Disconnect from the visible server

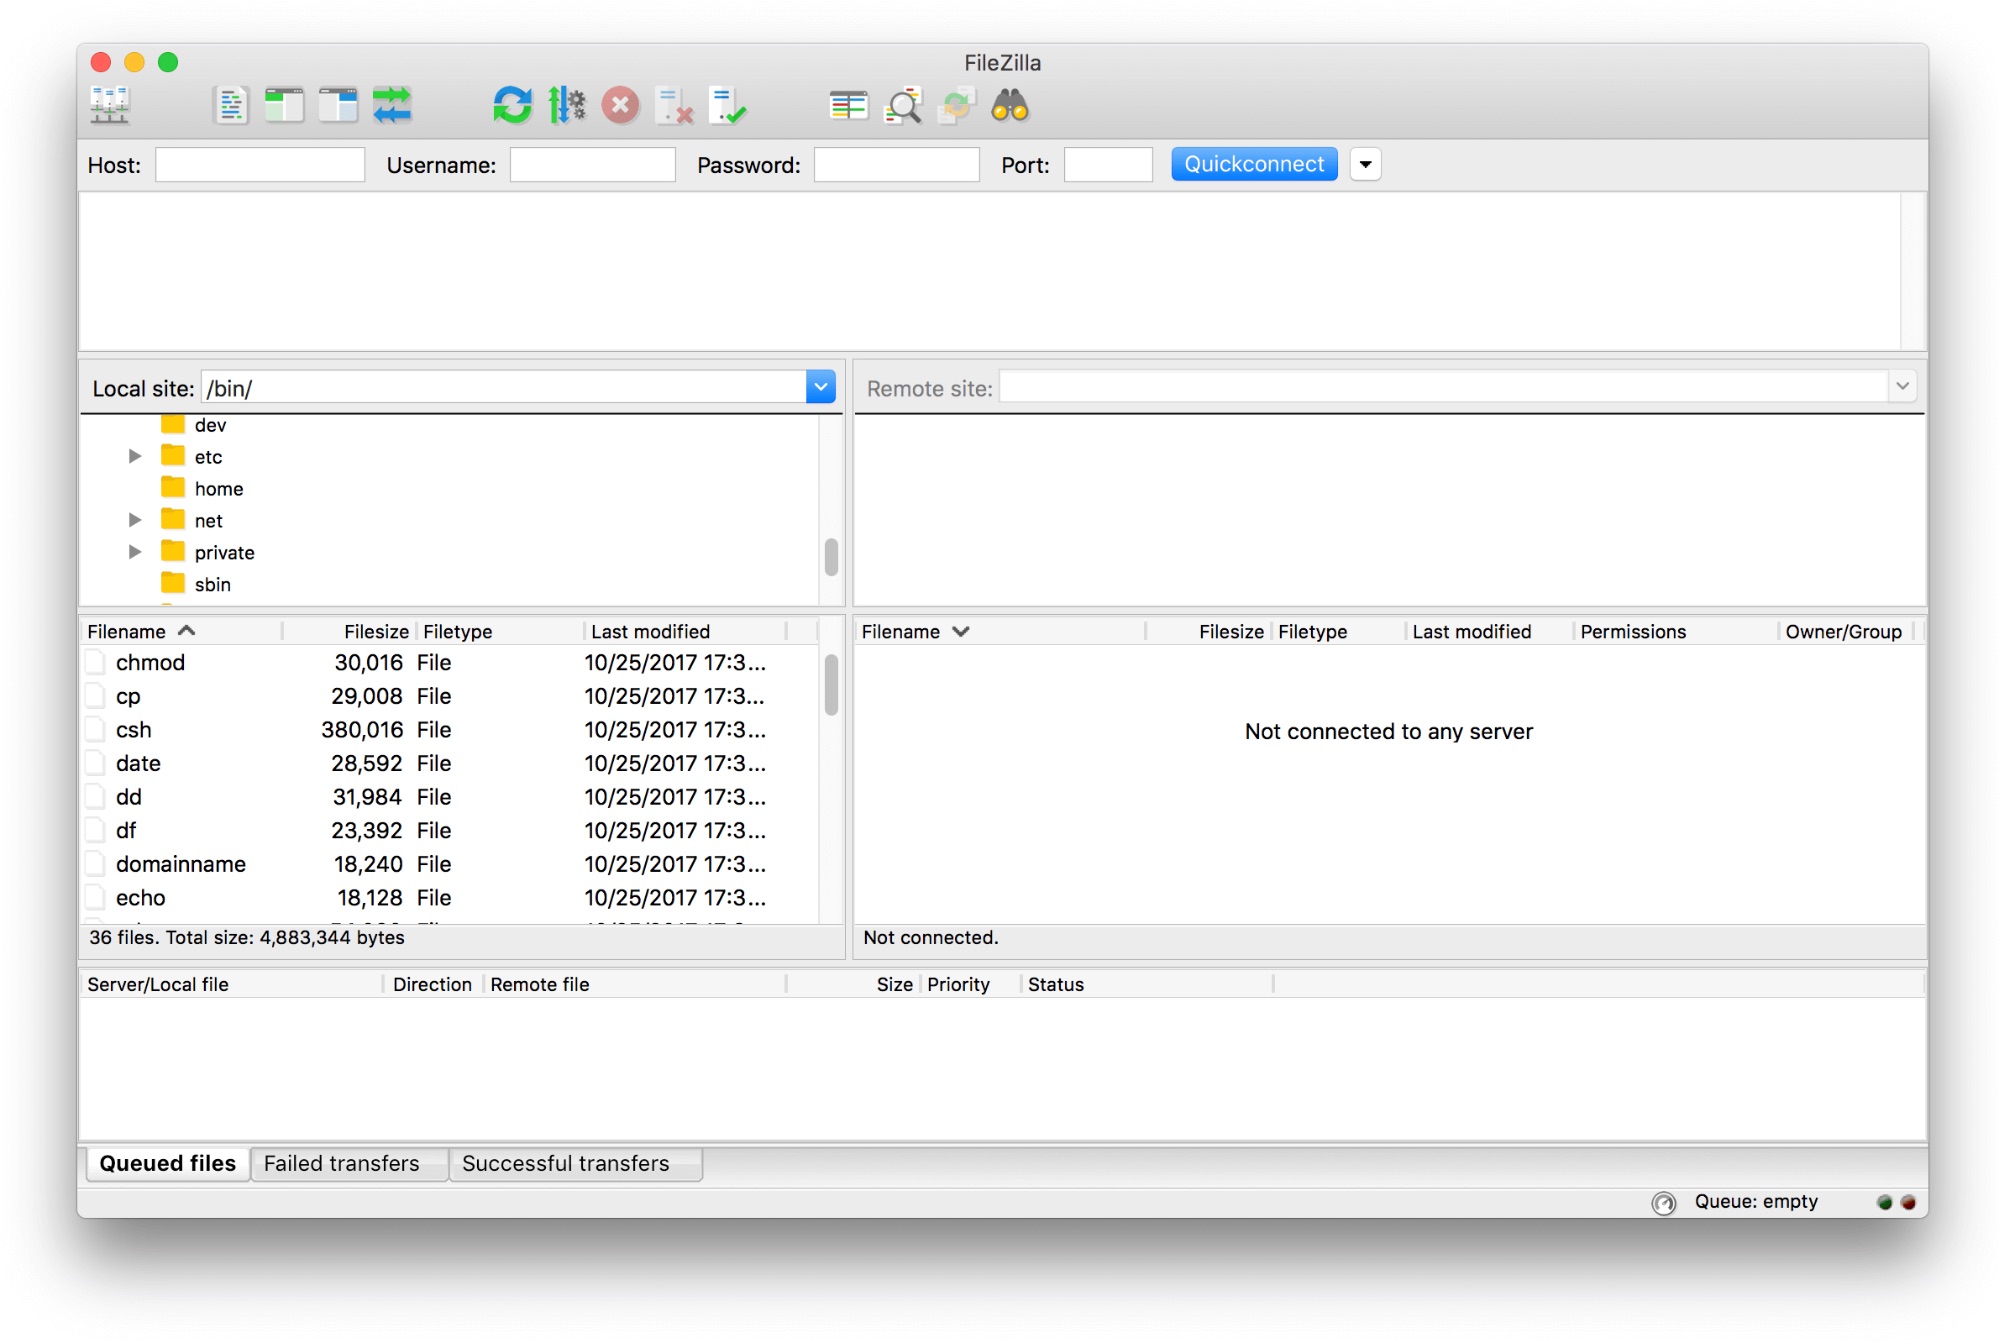(675, 105)
